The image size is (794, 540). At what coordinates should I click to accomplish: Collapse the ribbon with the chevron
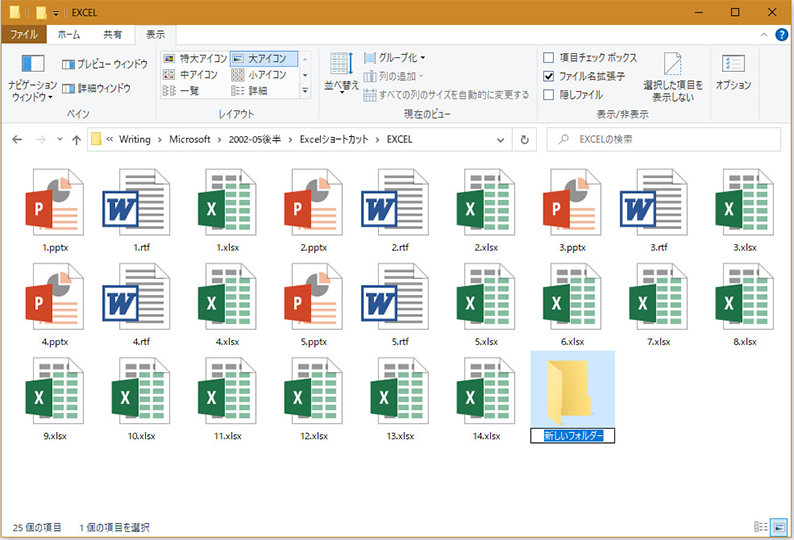tap(764, 34)
